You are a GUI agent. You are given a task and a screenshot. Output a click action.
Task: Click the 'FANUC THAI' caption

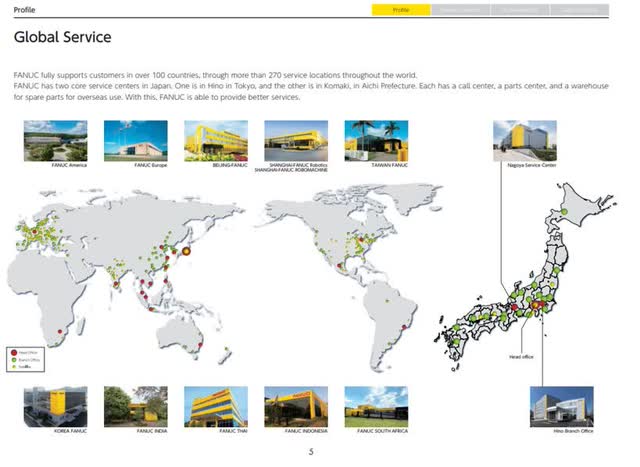click(233, 431)
